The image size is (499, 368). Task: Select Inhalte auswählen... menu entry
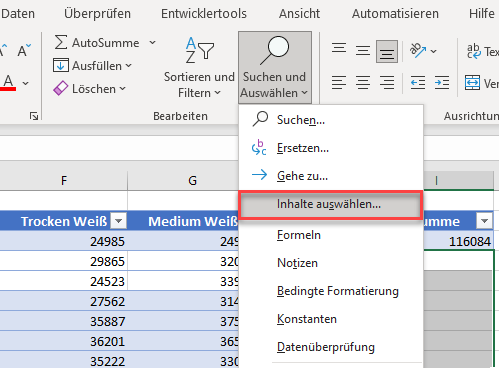pyautogui.click(x=331, y=204)
